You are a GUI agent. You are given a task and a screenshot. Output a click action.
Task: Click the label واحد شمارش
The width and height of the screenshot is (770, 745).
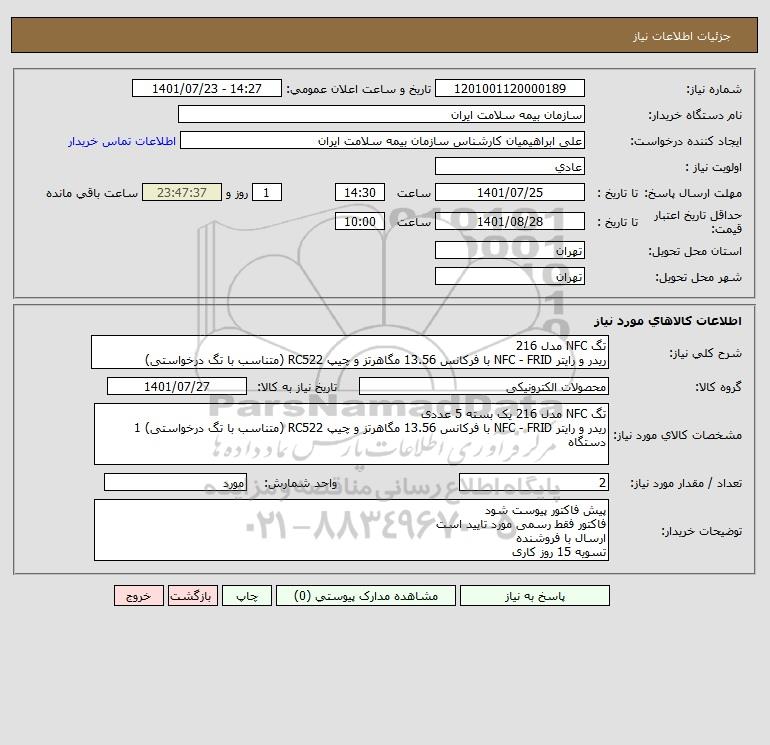[301, 483]
